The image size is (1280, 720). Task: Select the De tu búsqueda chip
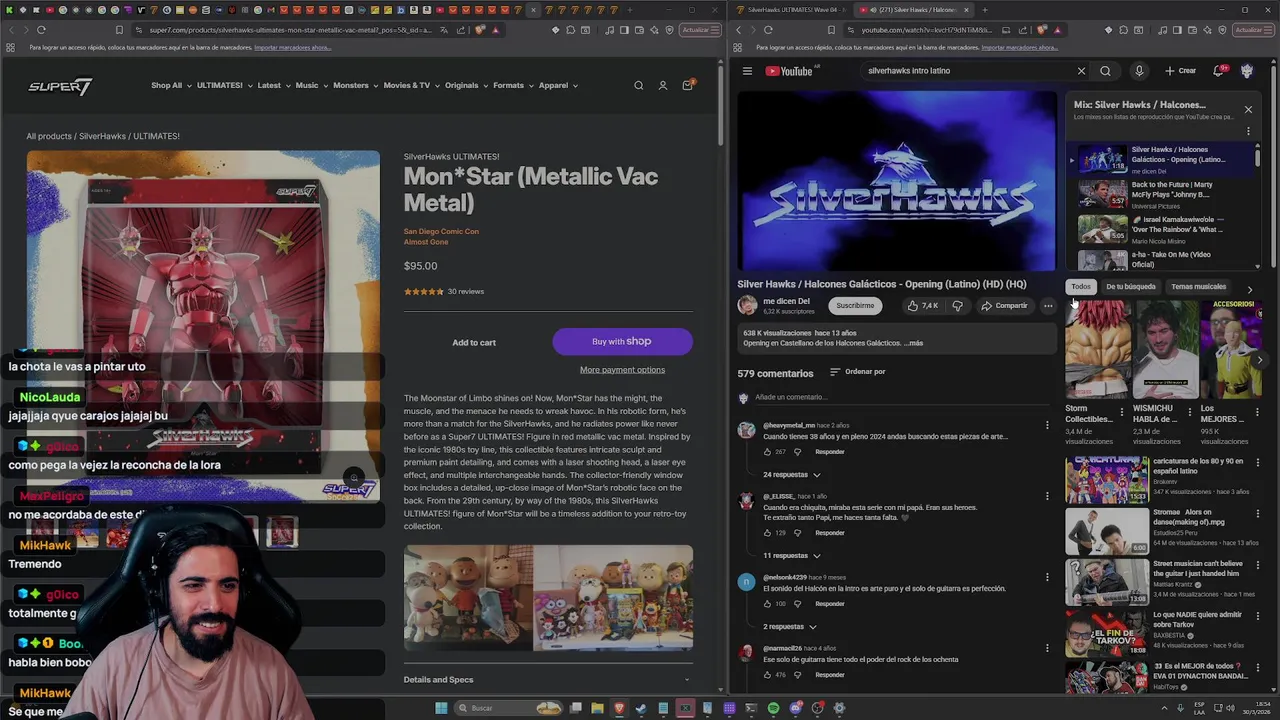(x=1131, y=287)
